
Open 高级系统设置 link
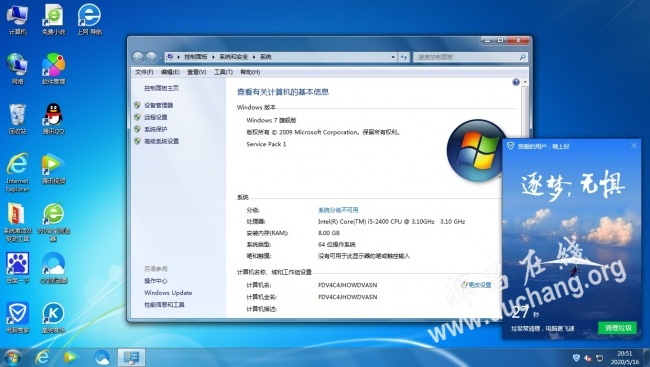coord(161,141)
